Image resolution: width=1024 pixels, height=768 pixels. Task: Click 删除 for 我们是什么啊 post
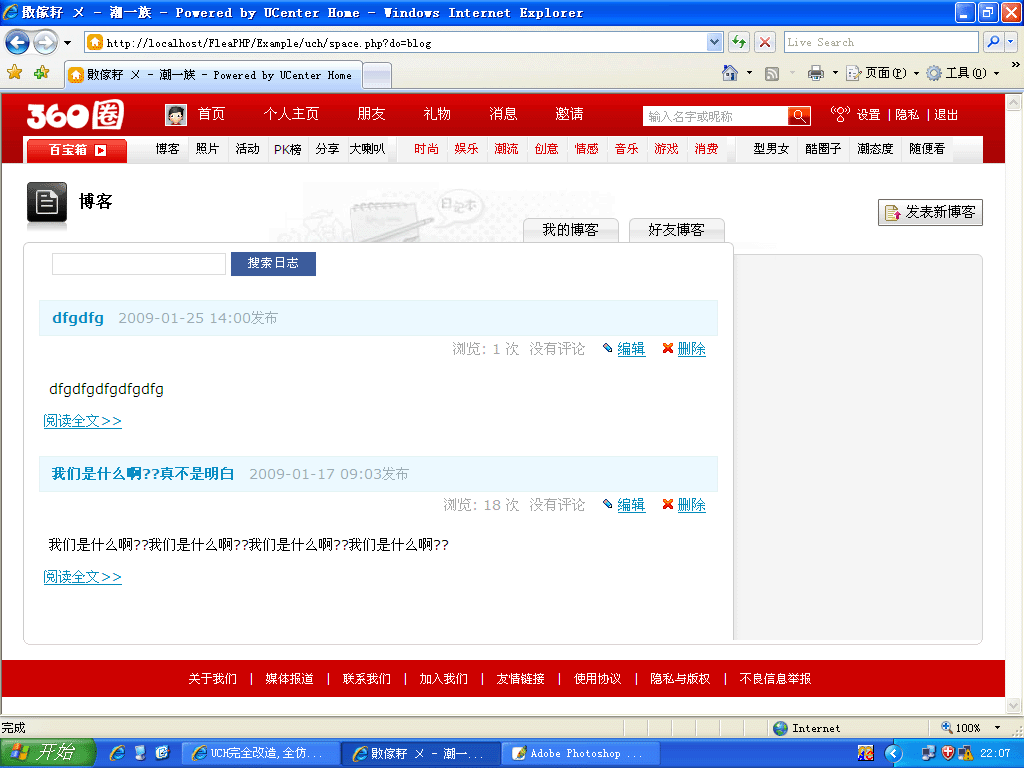[692, 505]
